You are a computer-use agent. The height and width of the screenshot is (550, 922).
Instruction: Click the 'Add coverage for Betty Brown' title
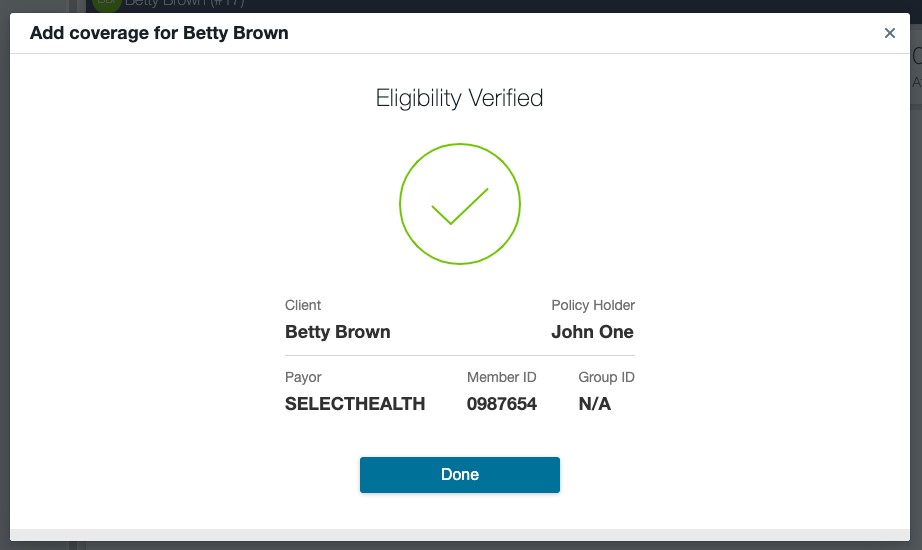coord(159,33)
